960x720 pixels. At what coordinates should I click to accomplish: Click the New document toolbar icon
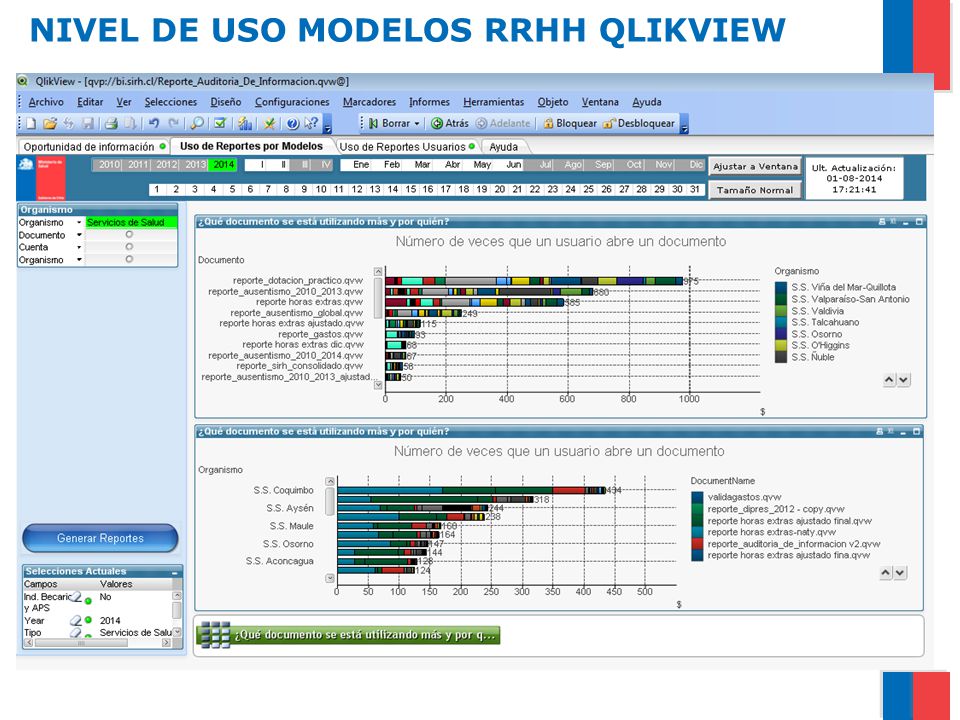click(x=31, y=124)
